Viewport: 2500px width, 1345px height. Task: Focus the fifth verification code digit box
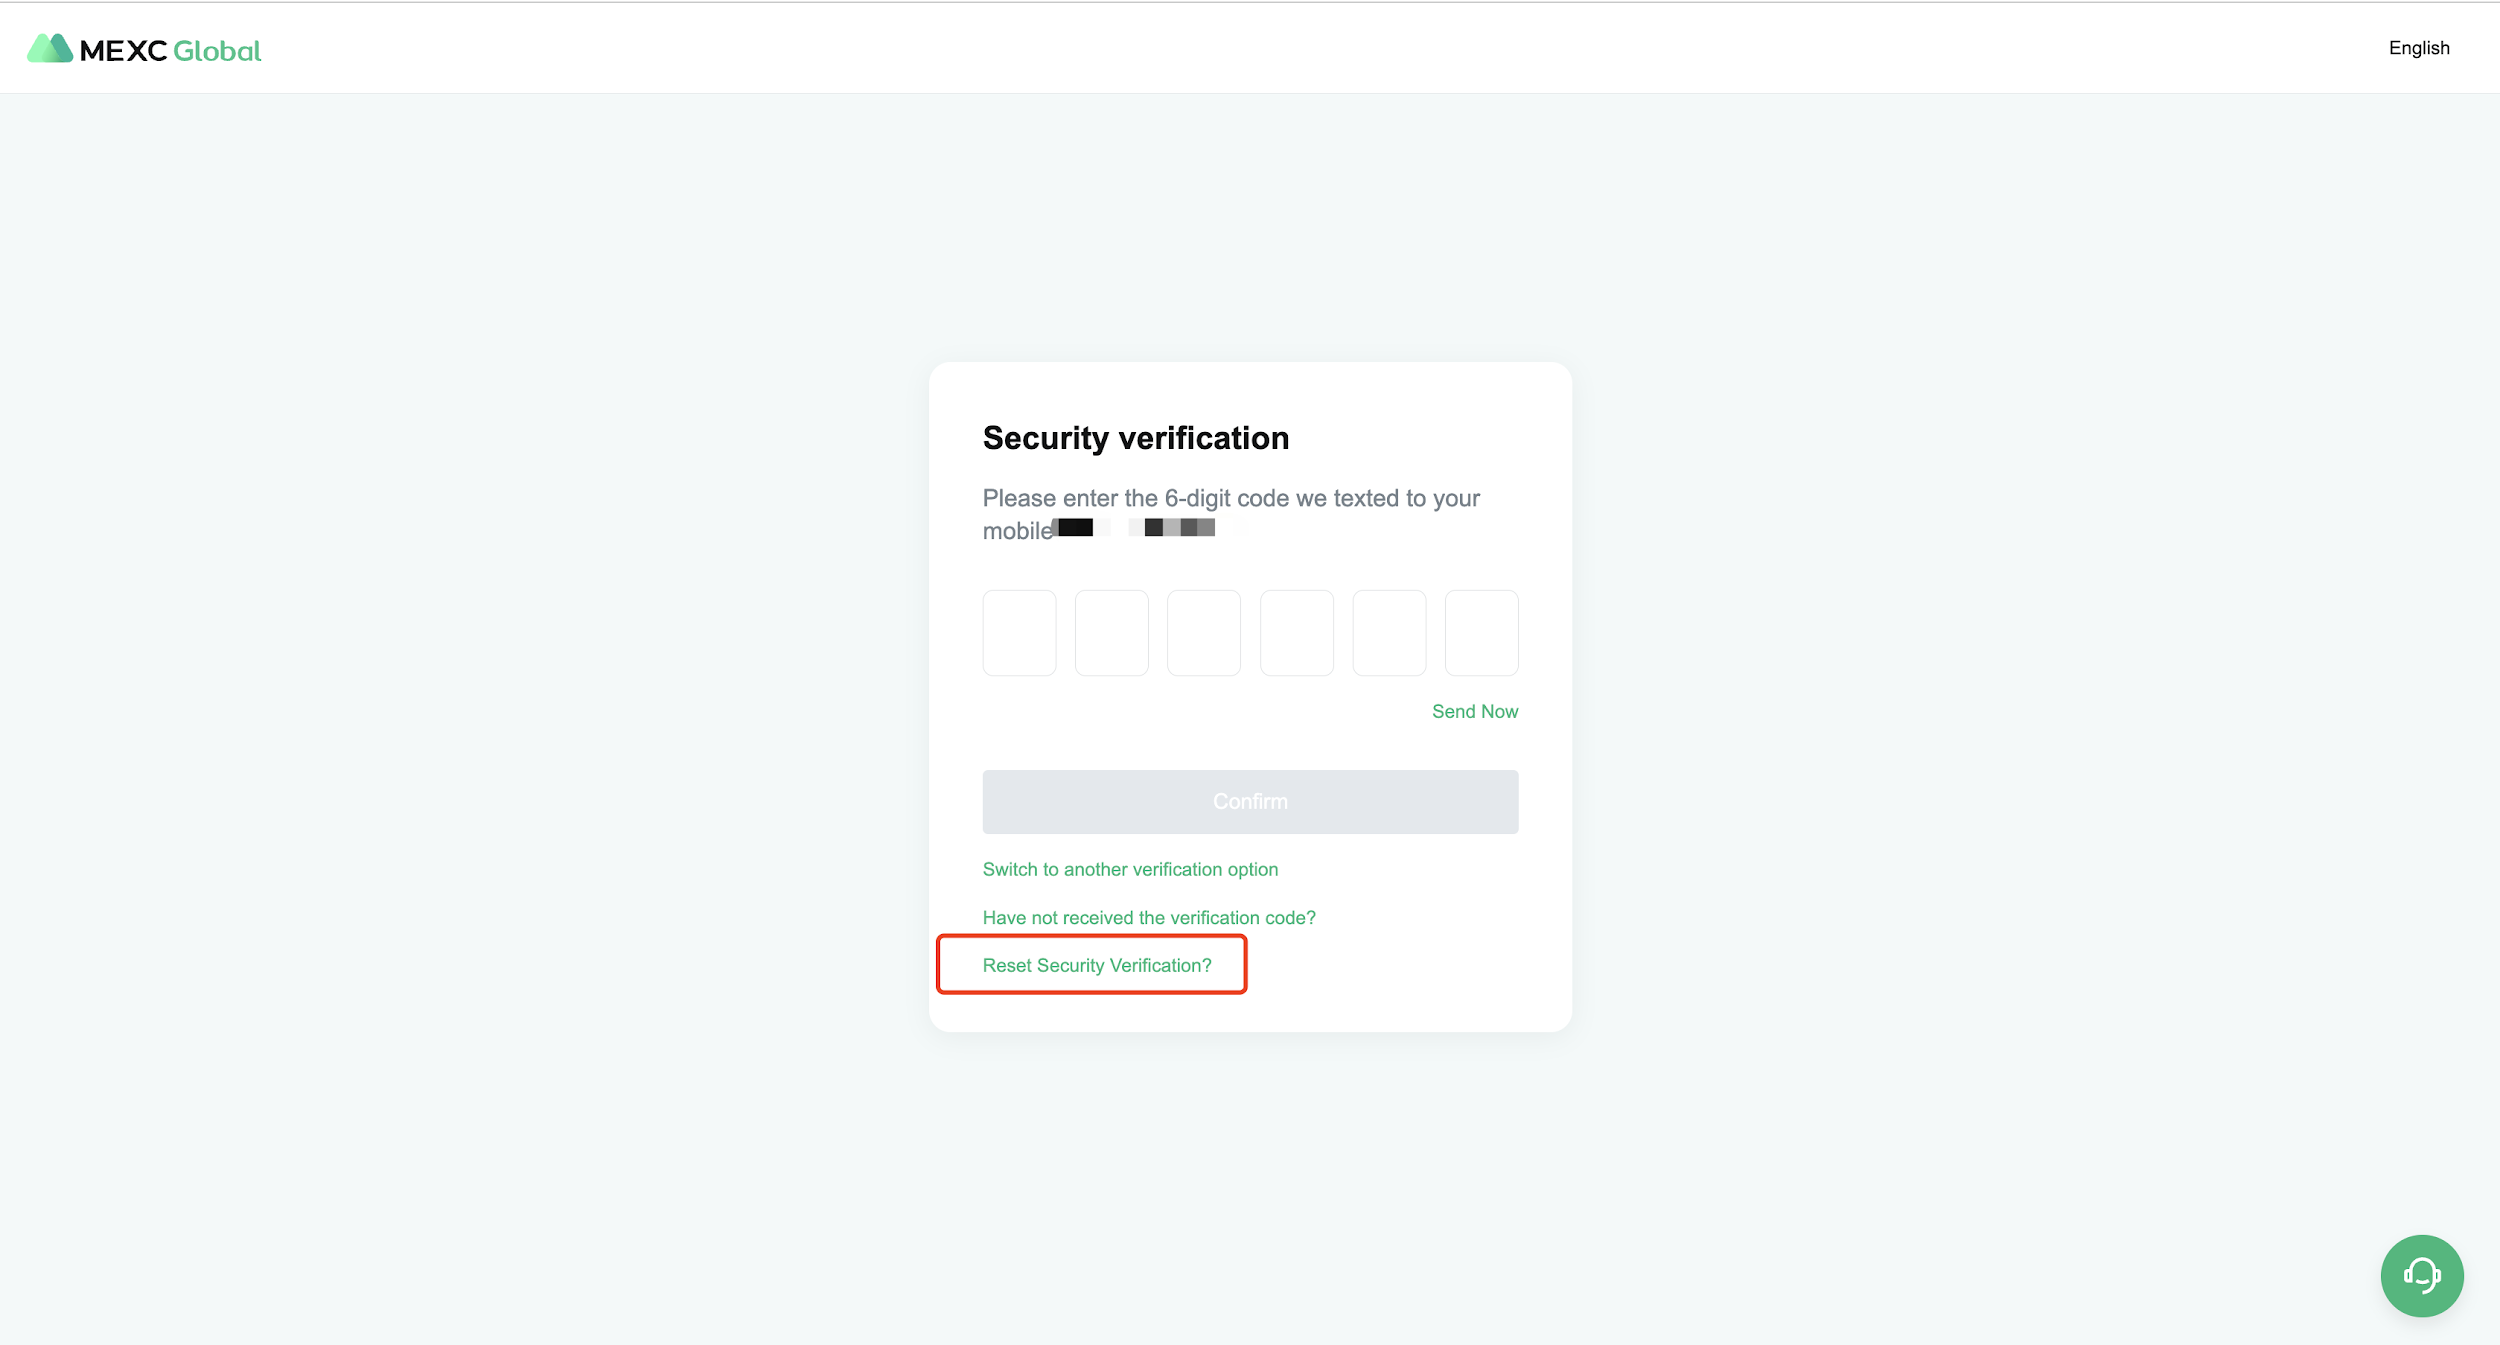(1389, 632)
